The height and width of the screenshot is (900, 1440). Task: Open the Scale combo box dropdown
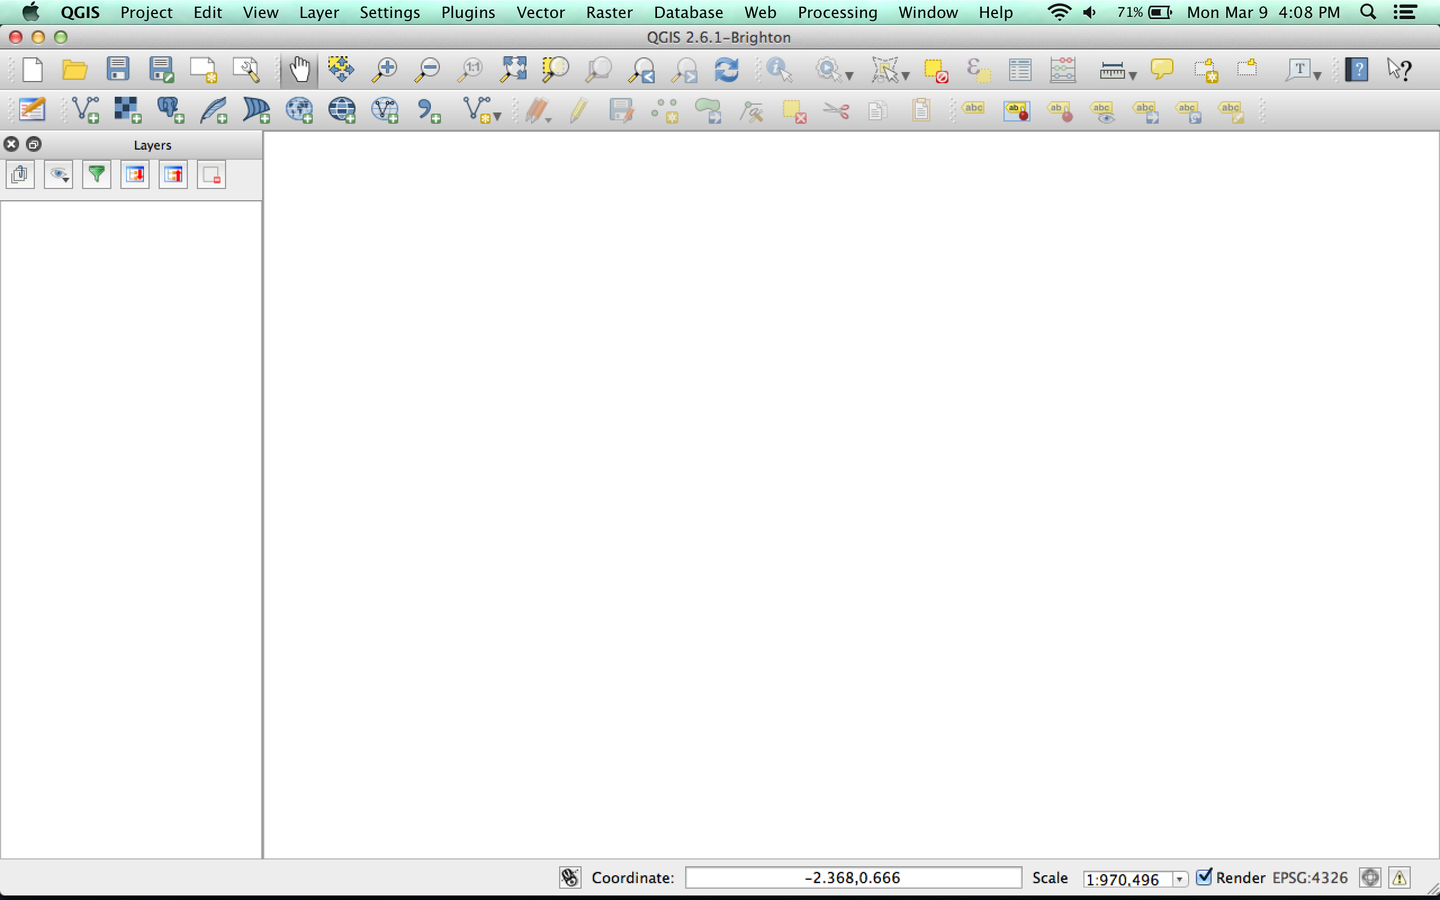pos(1179,879)
